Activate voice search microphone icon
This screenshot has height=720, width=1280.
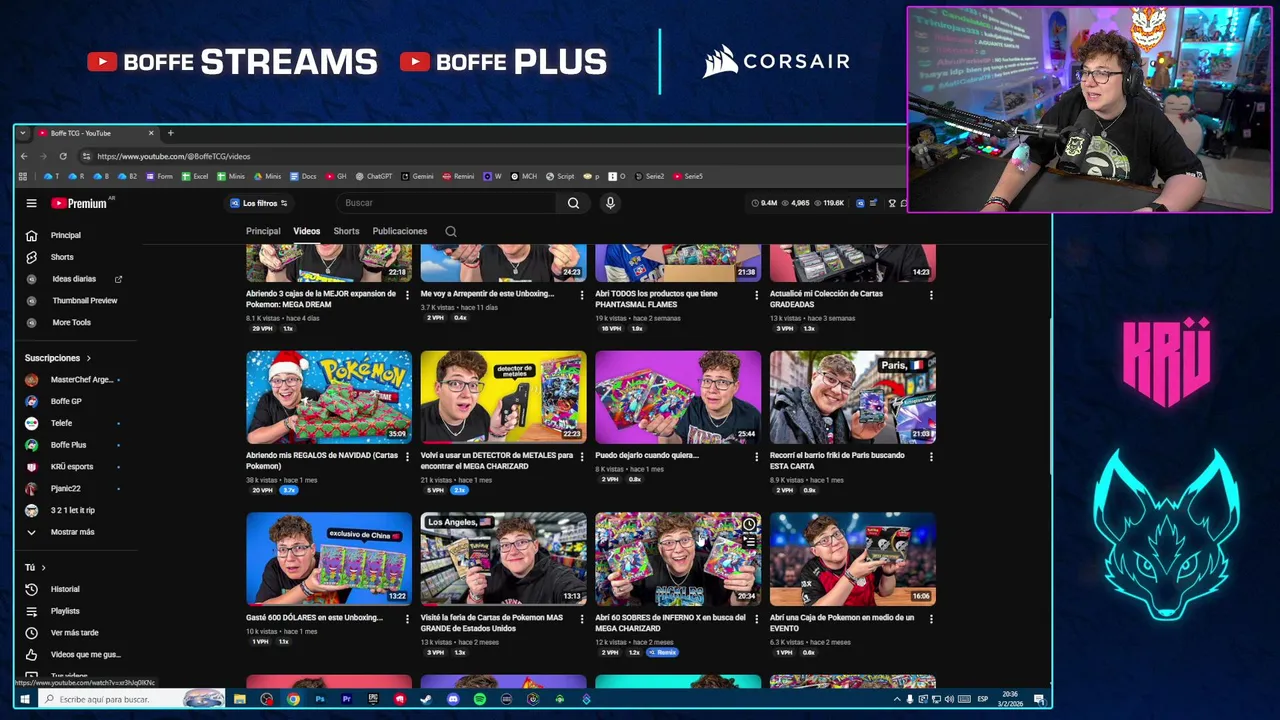click(x=610, y=203)
